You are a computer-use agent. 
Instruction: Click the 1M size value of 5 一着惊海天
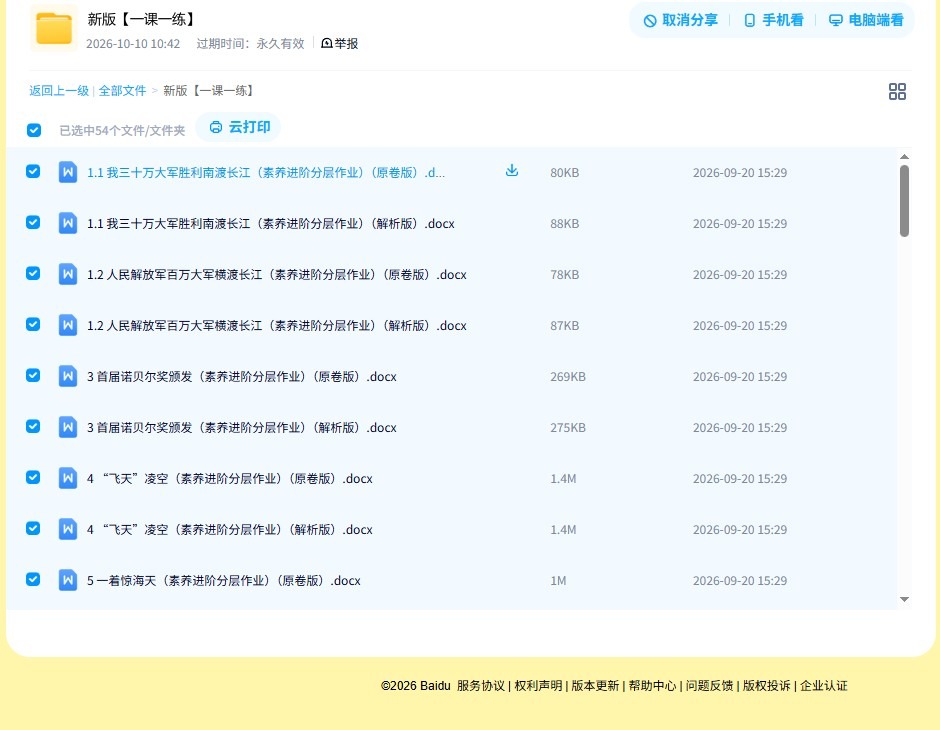(558, 580)
